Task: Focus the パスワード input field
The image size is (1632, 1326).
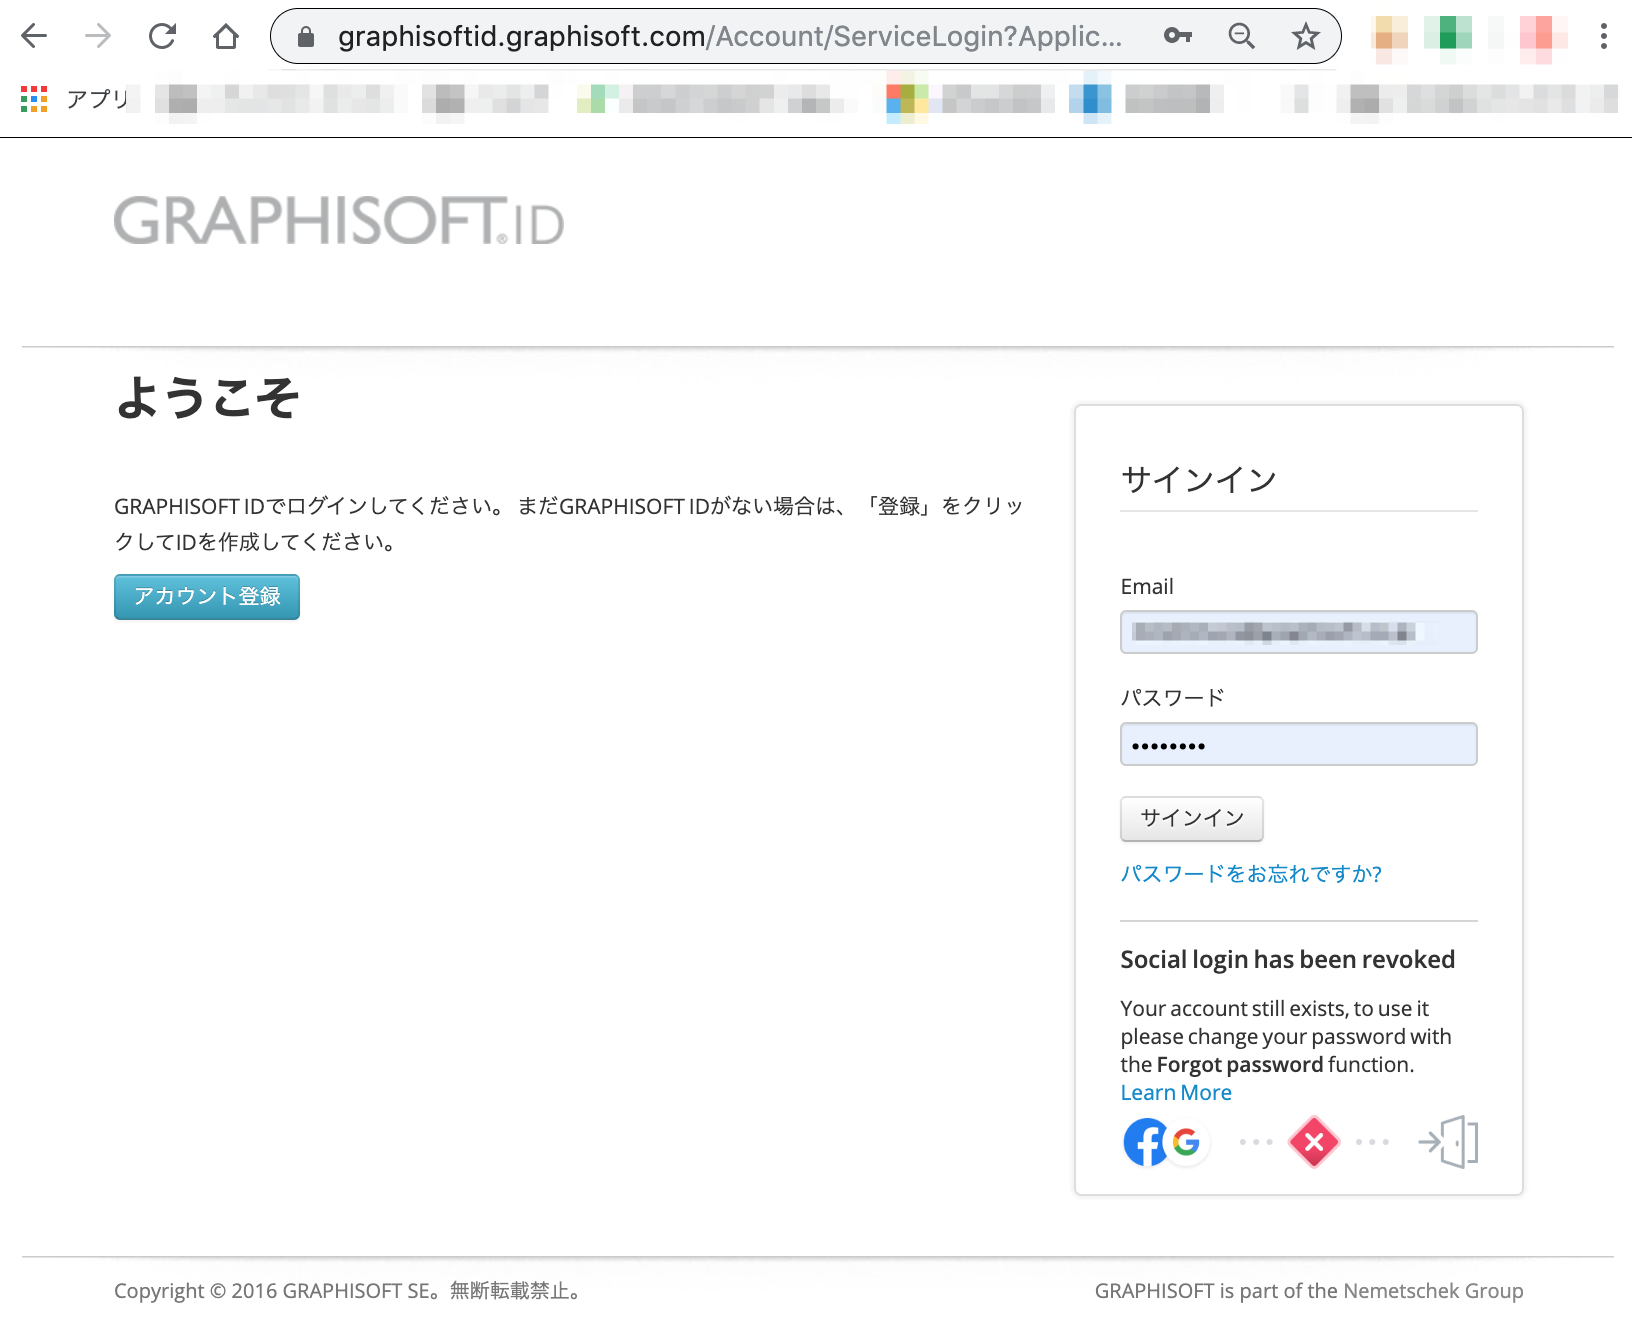Action: [1299, 744]
